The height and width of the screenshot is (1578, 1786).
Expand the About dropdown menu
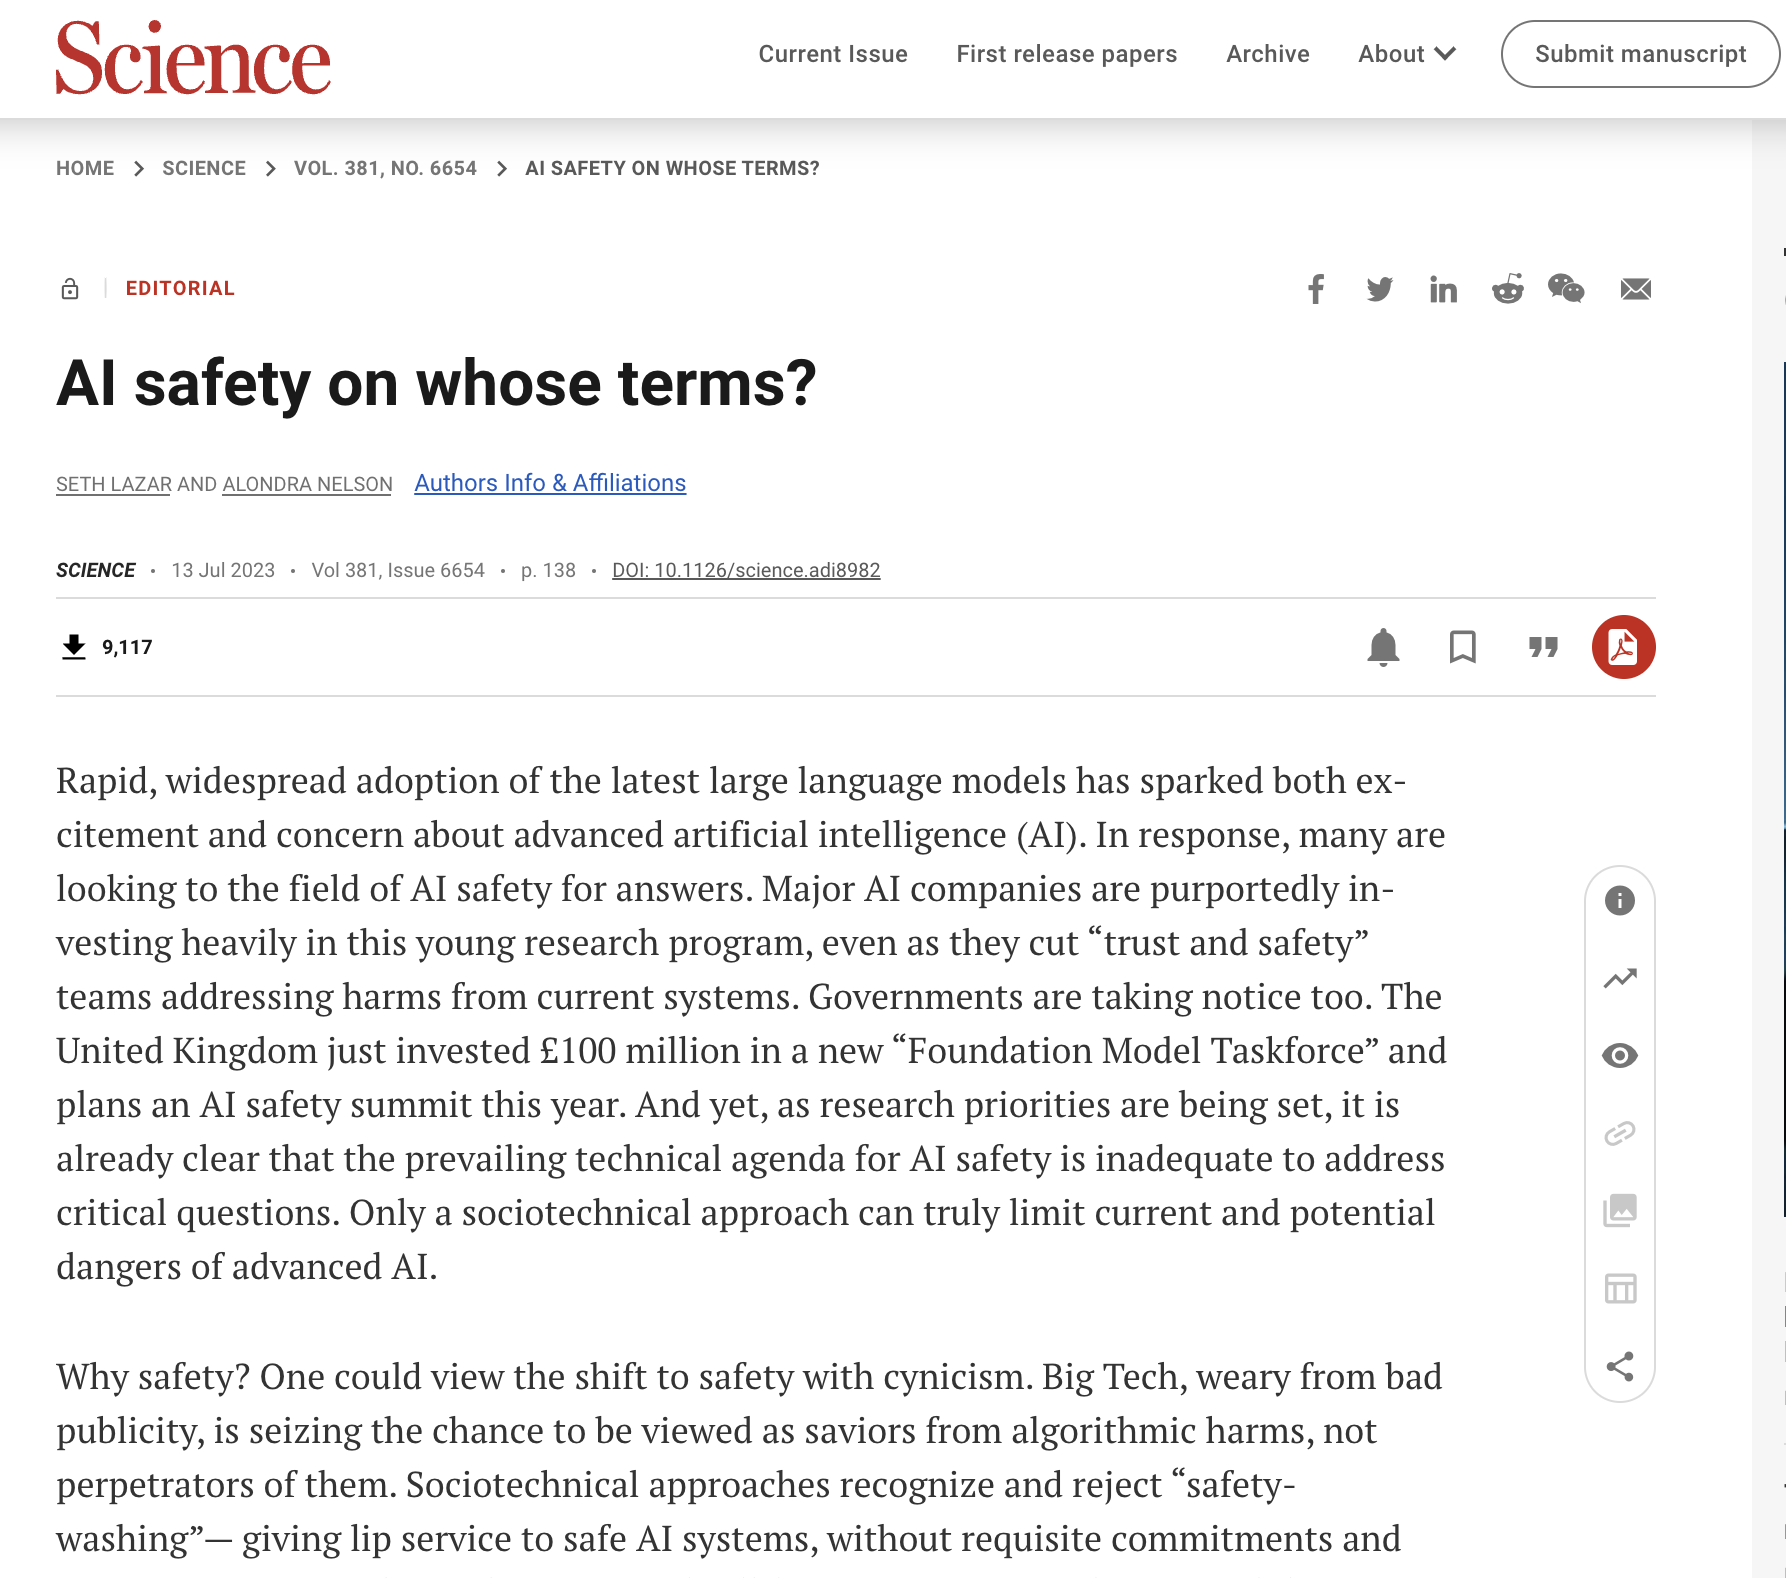pyautogui.click(x=1406, y=54)
